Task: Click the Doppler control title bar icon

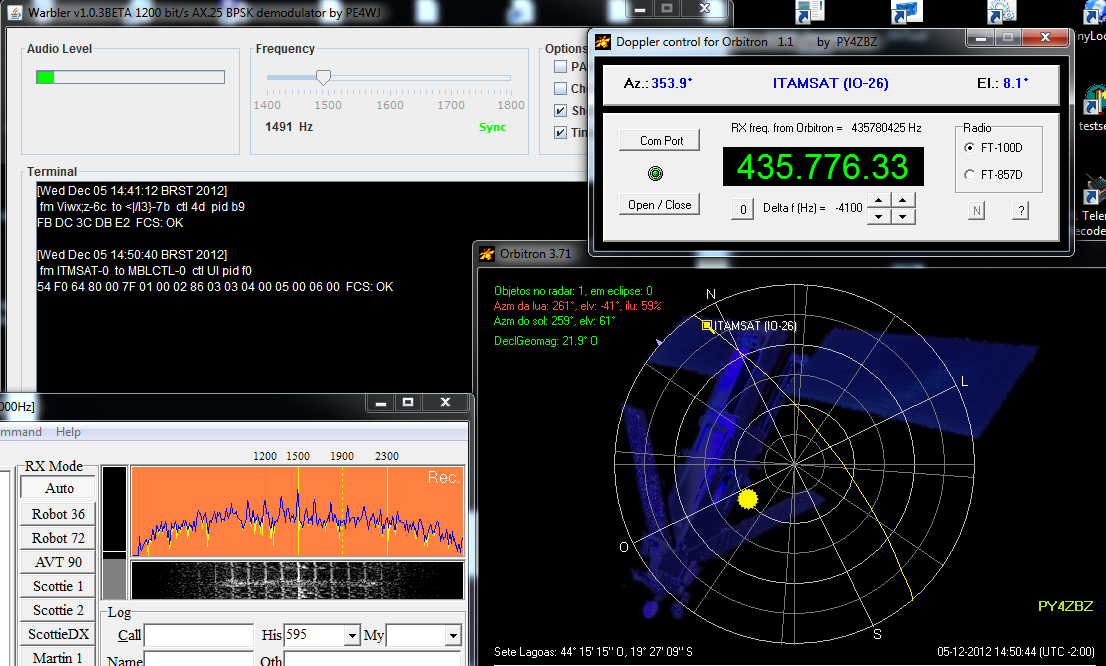Action: (x=603, y=42)
